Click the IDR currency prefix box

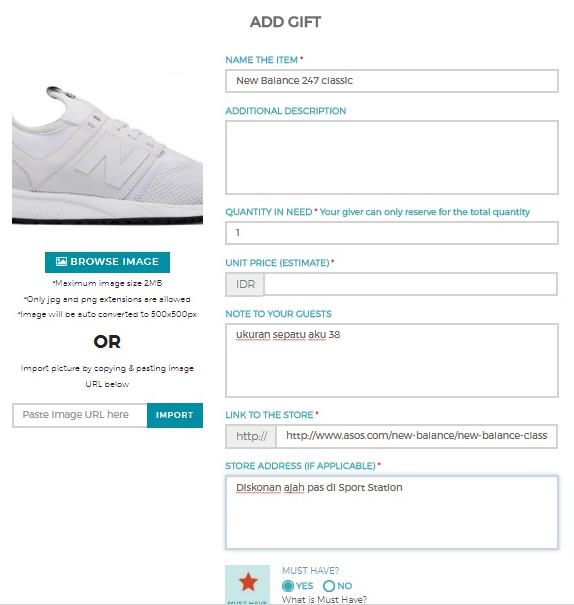[x=245, y=284]
